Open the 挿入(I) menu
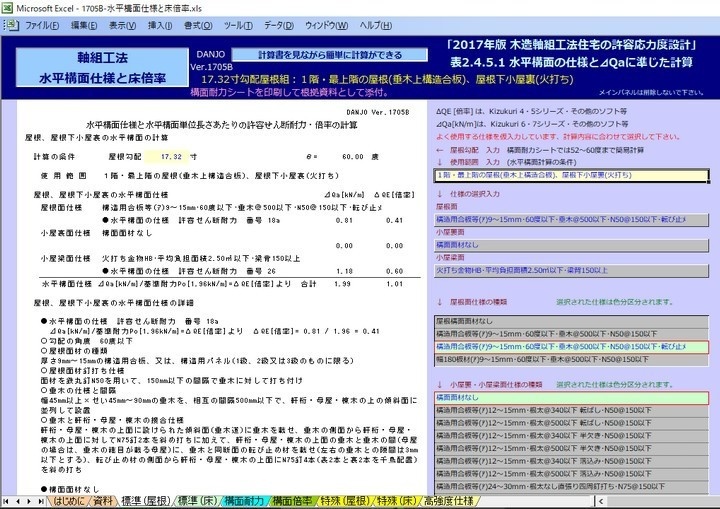This screenshot has width=720, height=509. 160,25
